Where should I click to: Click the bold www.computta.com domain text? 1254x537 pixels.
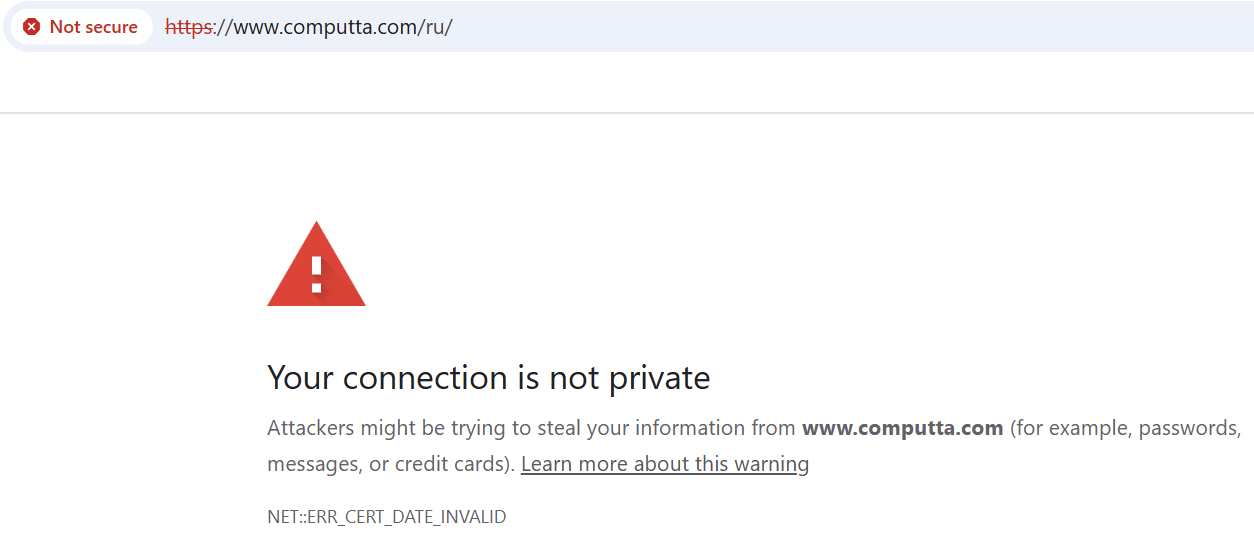click(902, 428)
